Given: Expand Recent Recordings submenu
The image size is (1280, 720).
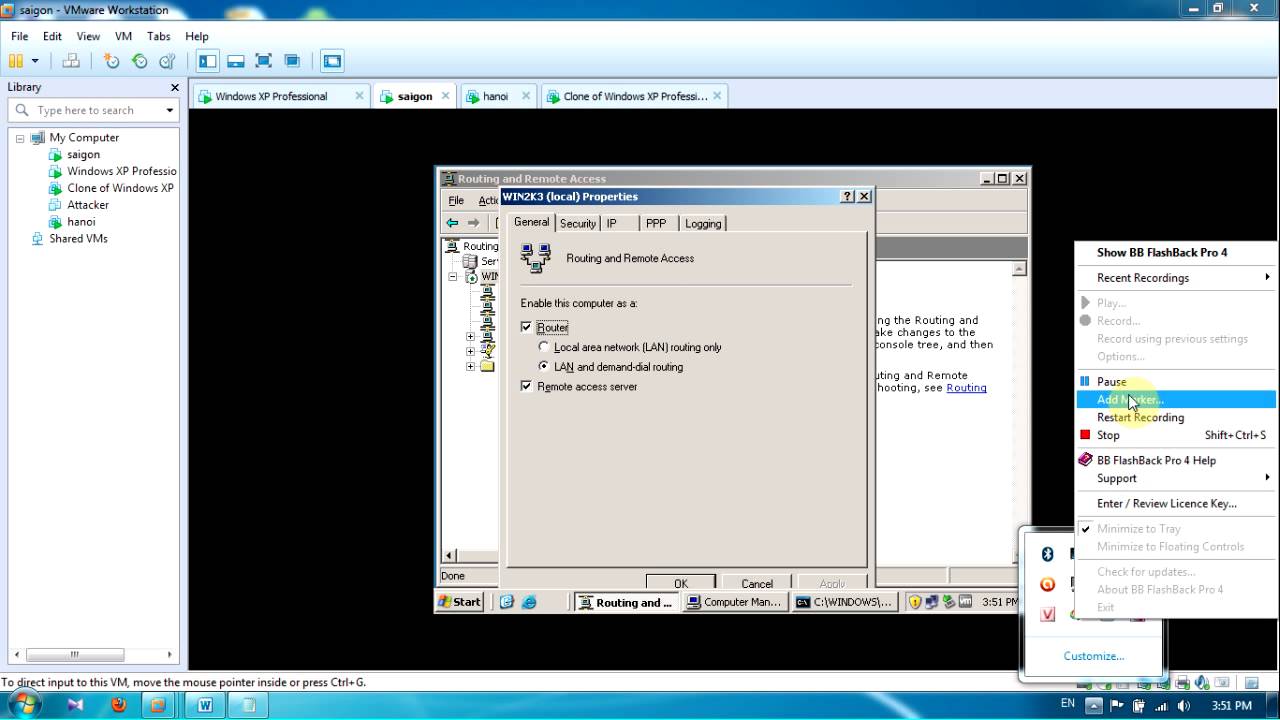Looking at the screenshot, I should point(1176,278).
